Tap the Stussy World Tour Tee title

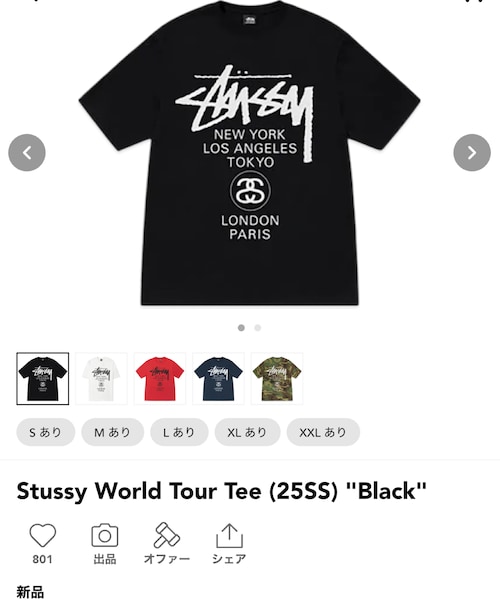pyautogui.click(x=221, y=491)
